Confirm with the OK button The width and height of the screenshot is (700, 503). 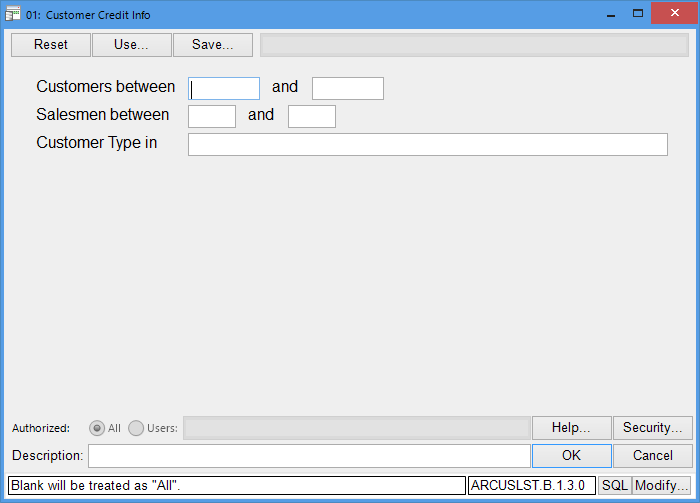coord(571,456)
